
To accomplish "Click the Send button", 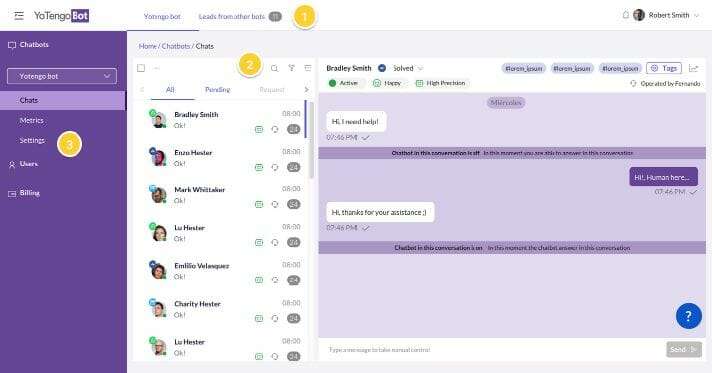I will point(684,349).
